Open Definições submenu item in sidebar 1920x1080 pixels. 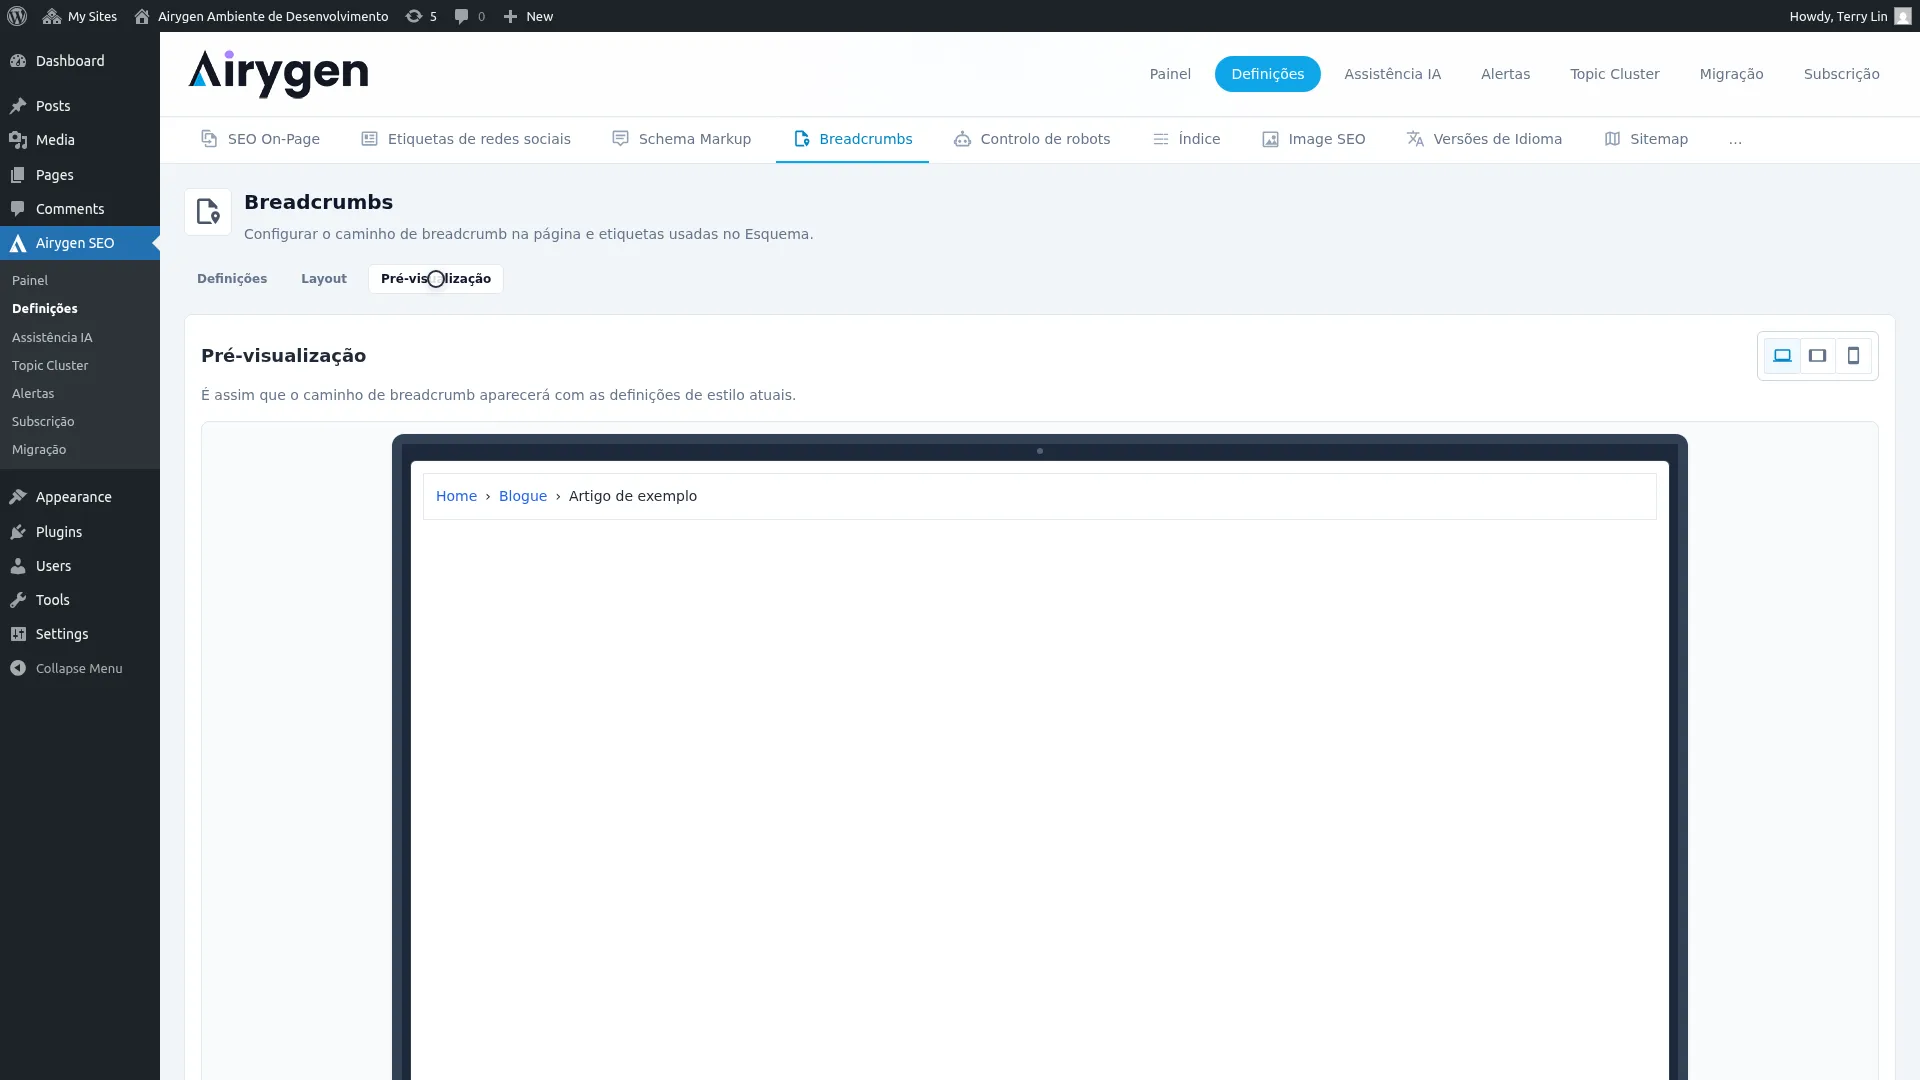pyautogui.click(x=45, y=309)
